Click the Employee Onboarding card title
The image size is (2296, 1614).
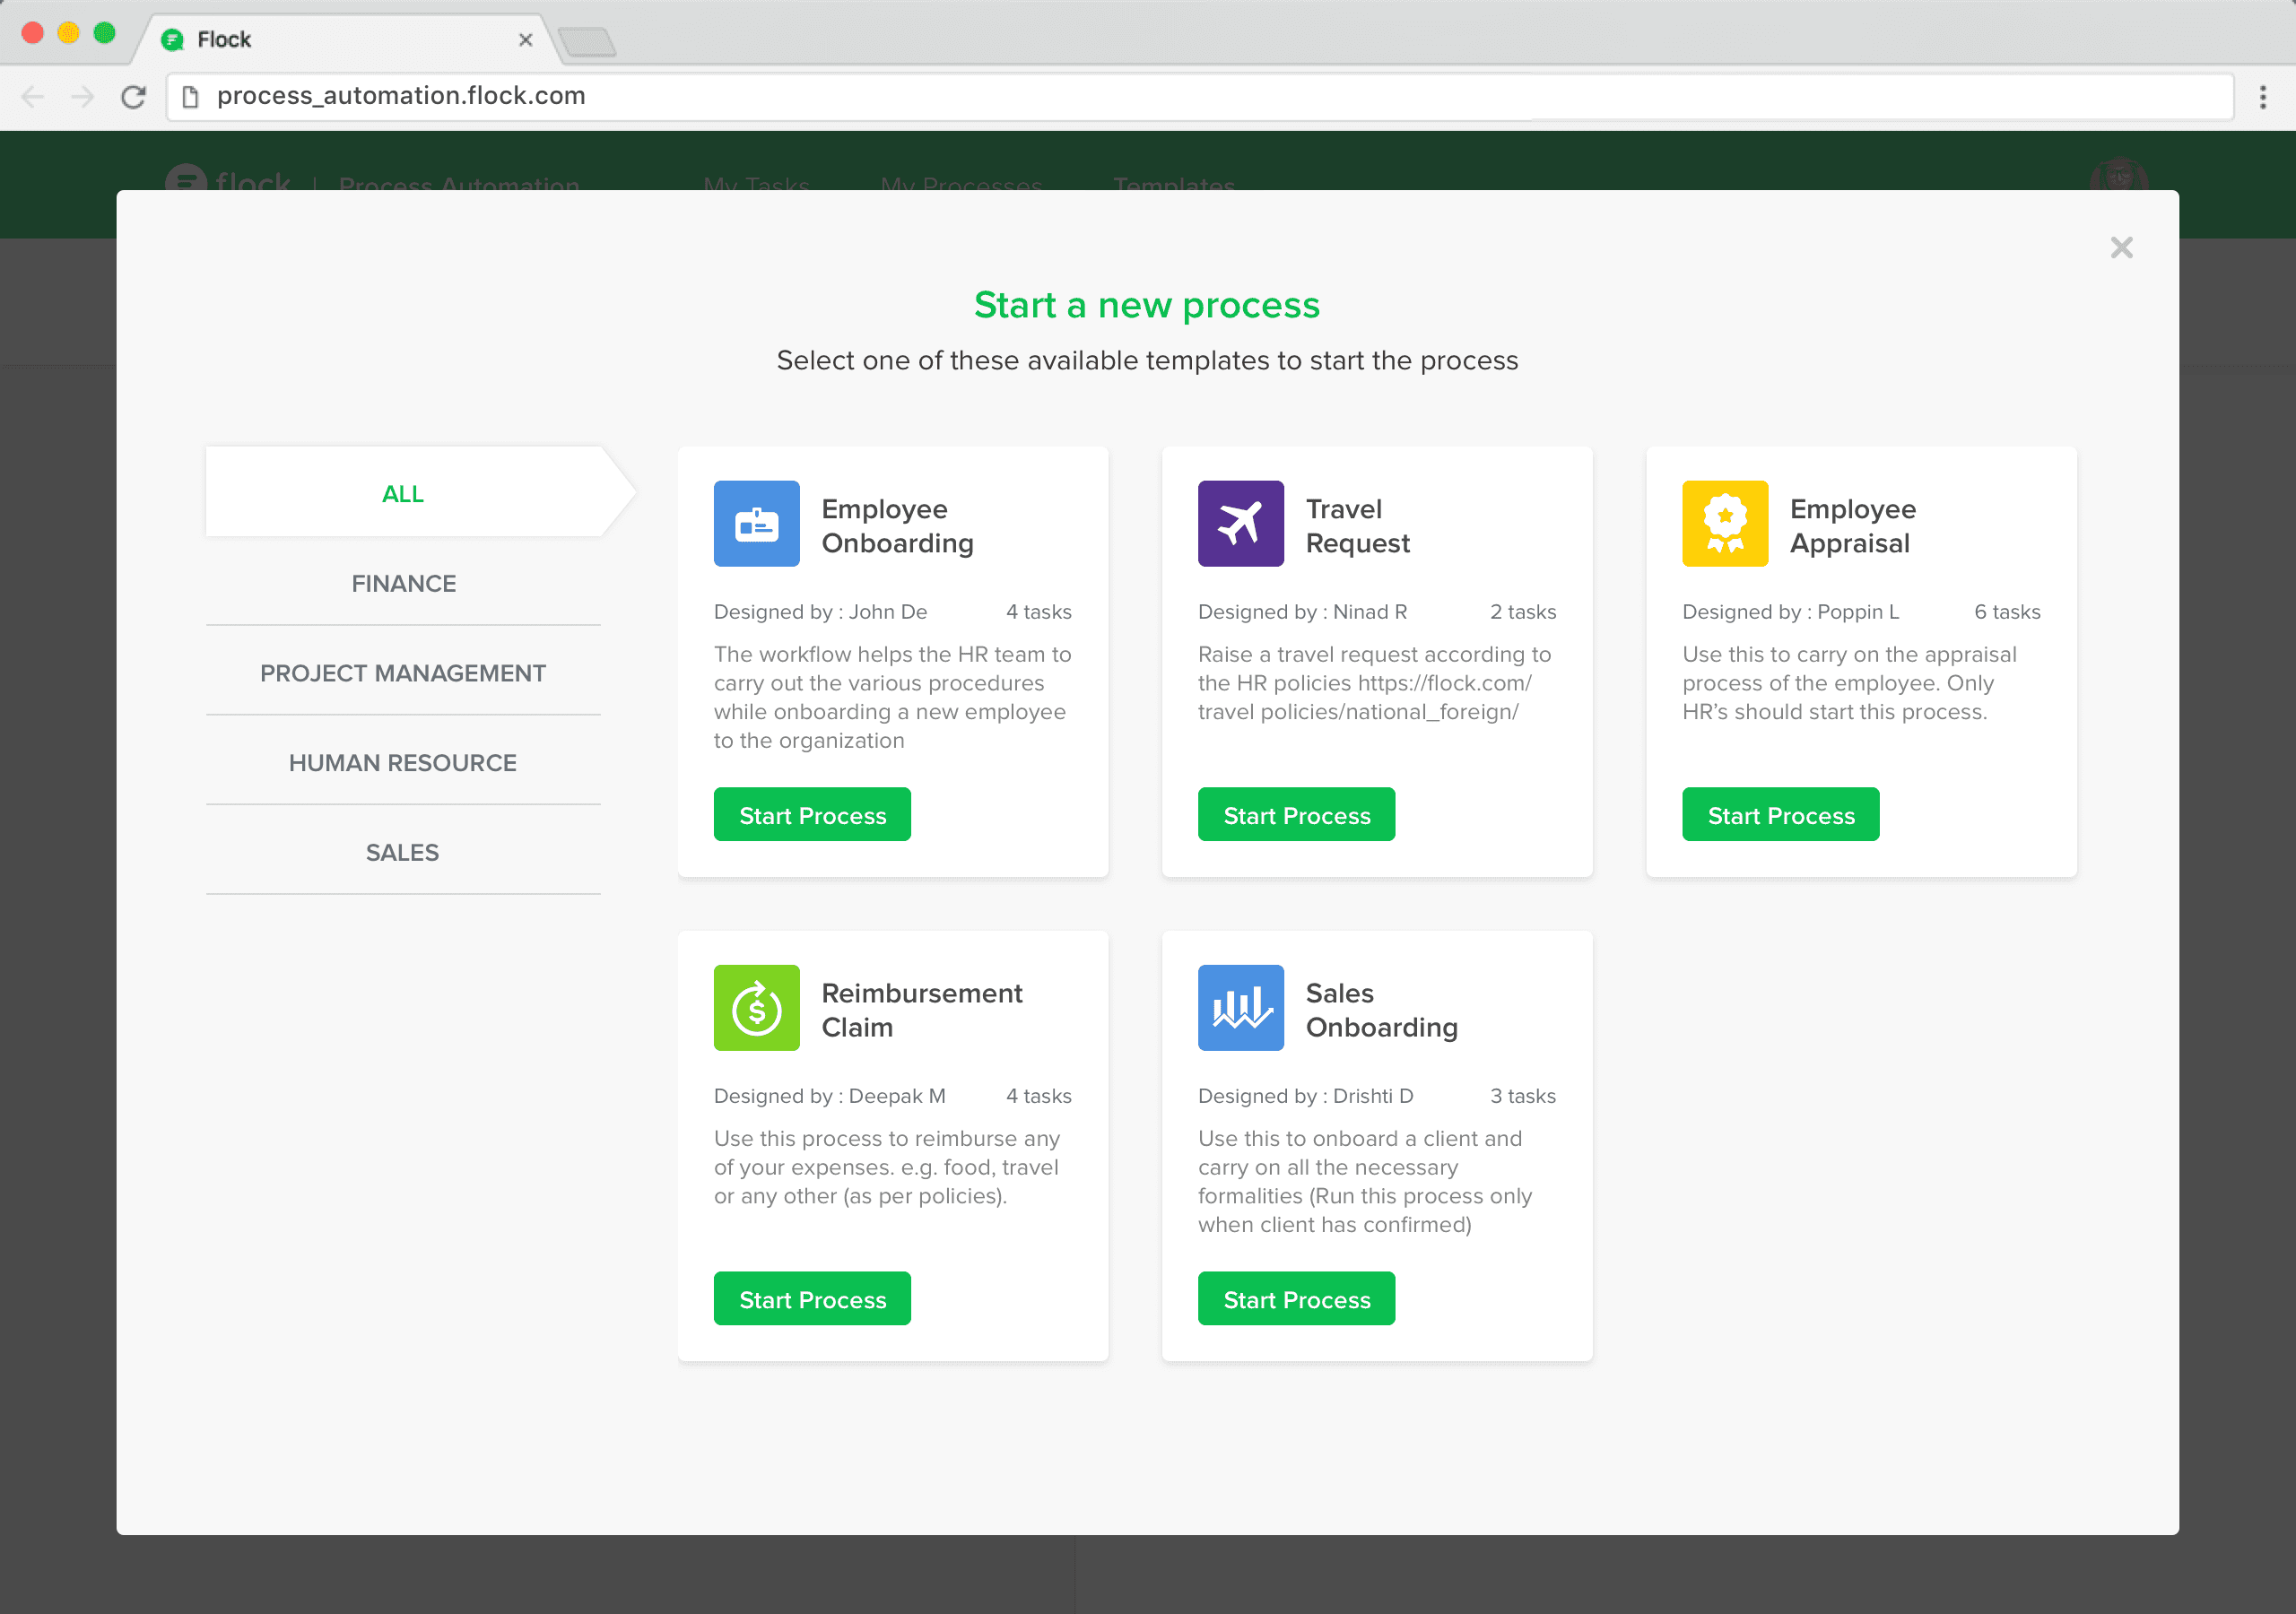pyautogui.click(x=897, y=526)
